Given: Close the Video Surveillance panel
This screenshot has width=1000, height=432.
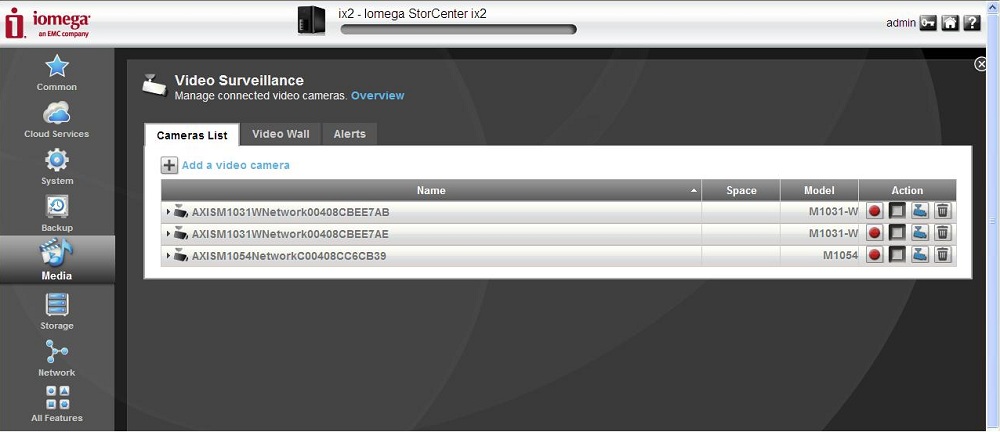Looking at the screenshot, I should coord(981,64).
